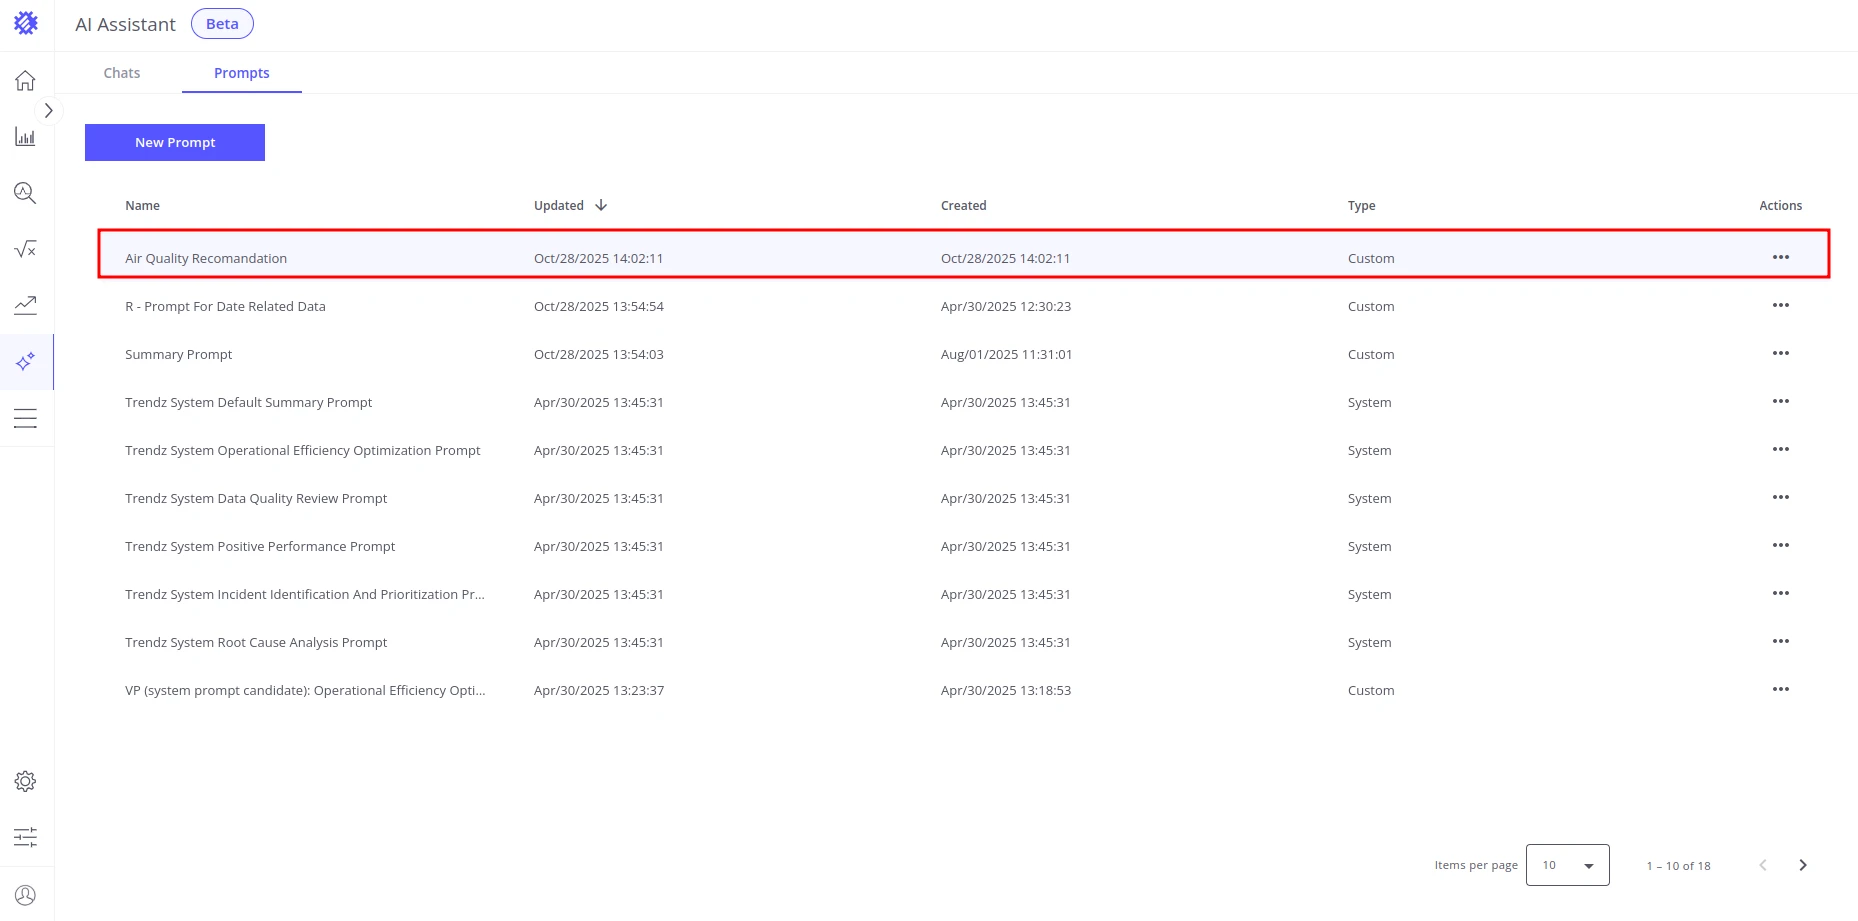Click updated date Apr/30/2025 13:23:37
Image resolution: width=1858 pixels, height=921 pixels.
(x=598, y=690)
